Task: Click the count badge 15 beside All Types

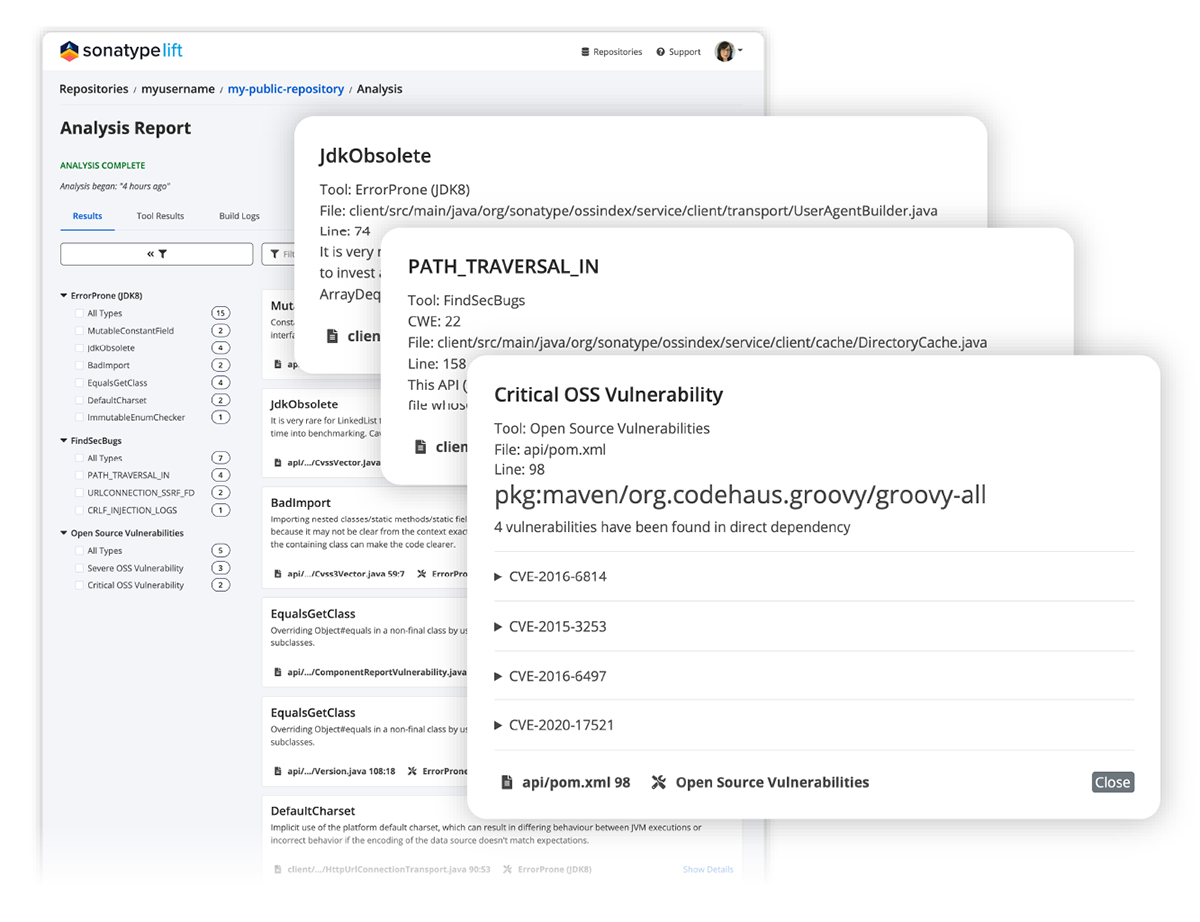Action: 220,314
